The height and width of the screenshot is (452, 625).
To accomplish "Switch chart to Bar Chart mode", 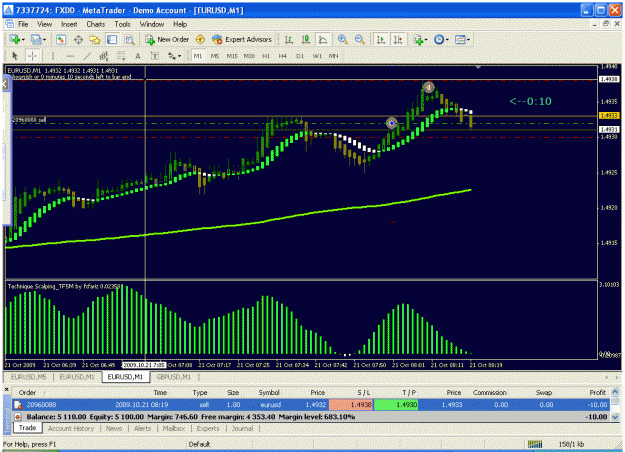I will pos(289,39).
